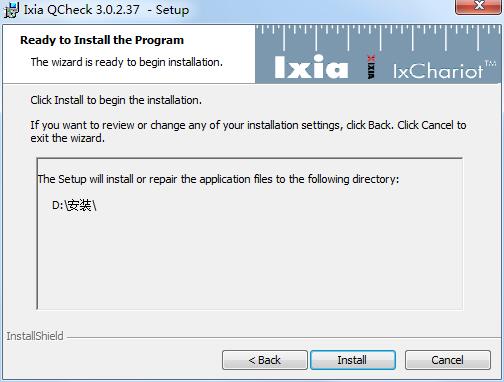This screenshot has height=382, width=504.
Task: Go back with the < Back button
Action: [x=265, y=360]
